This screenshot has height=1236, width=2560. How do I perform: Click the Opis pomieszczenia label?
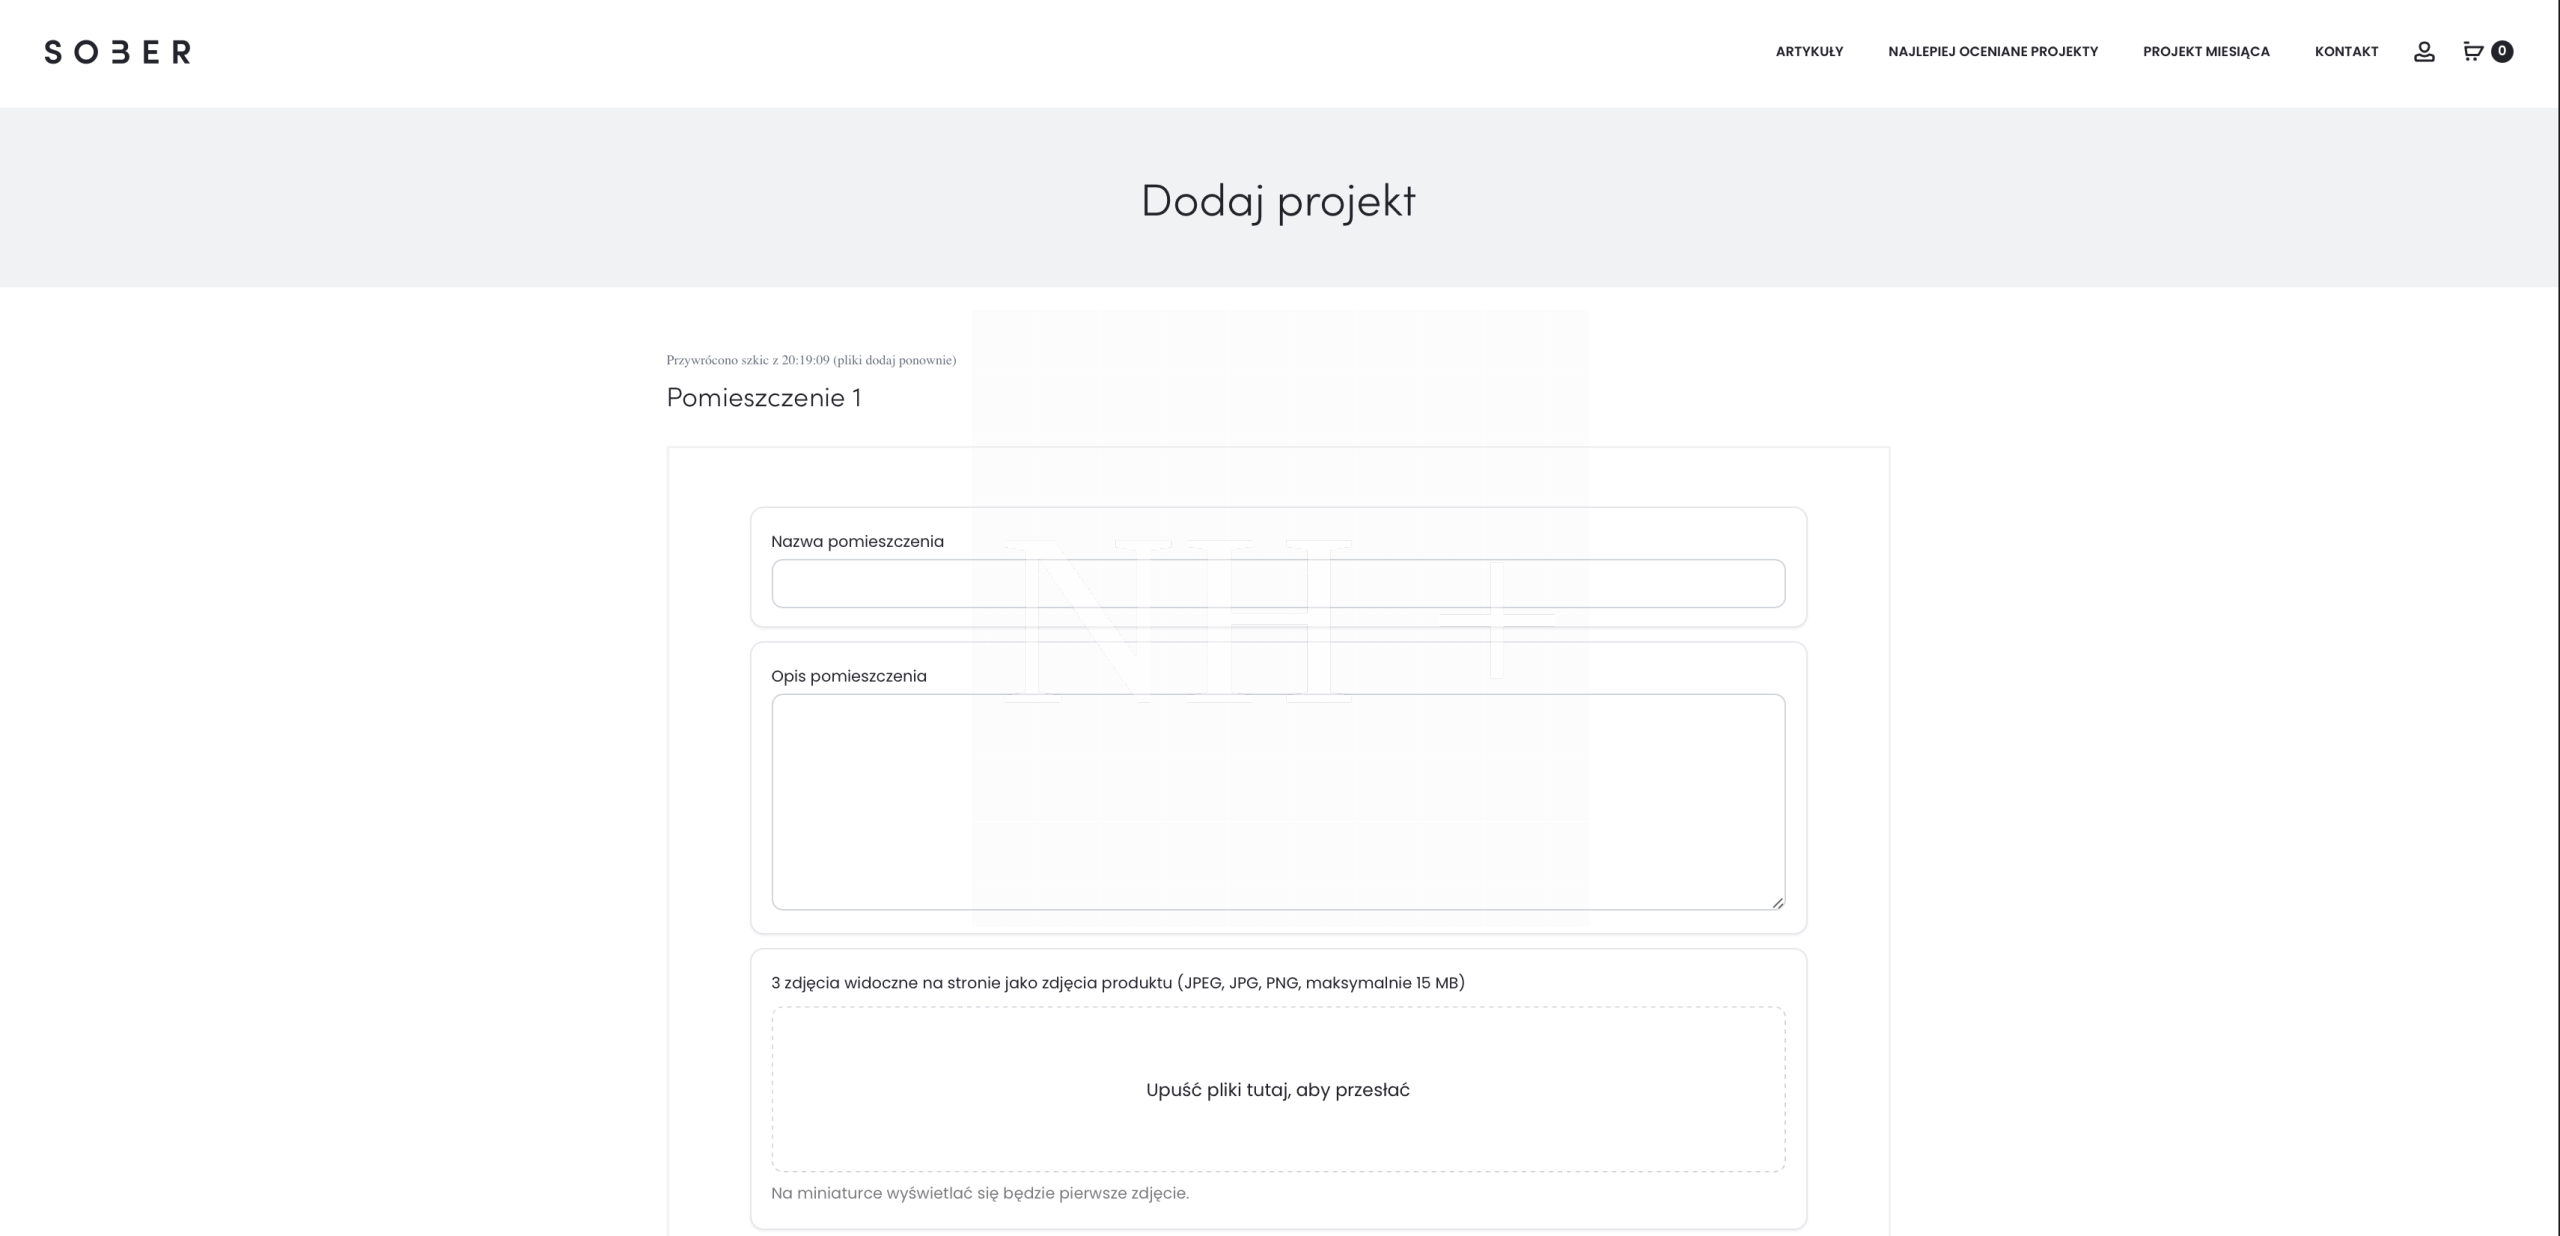848,676
